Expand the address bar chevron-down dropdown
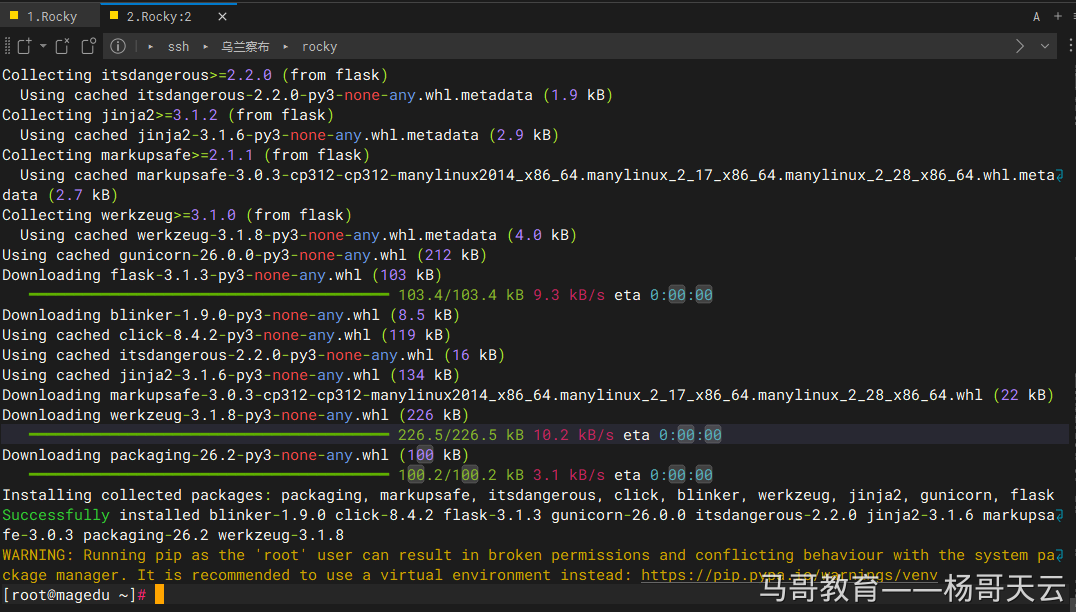The width and height of the screenshot is (1076, 612). (x=1044, y=46)
